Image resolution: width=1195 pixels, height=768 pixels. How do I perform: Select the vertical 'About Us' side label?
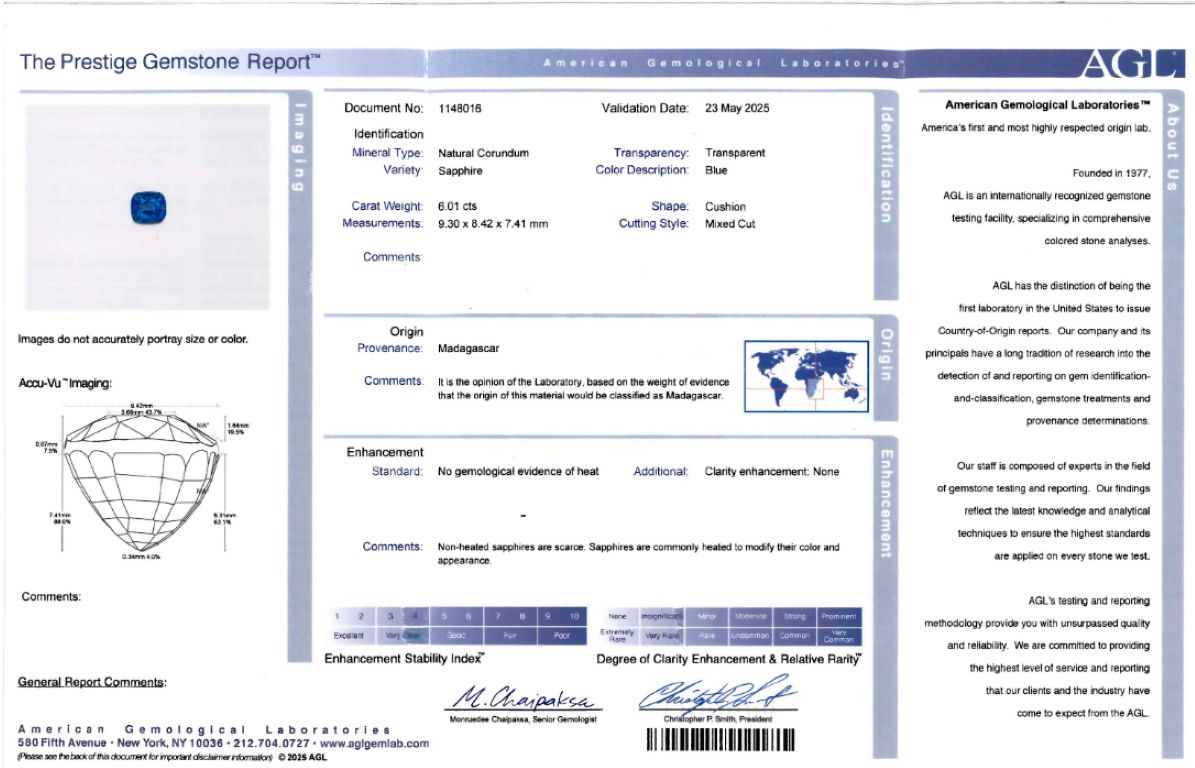click(x=1173, y=146)
